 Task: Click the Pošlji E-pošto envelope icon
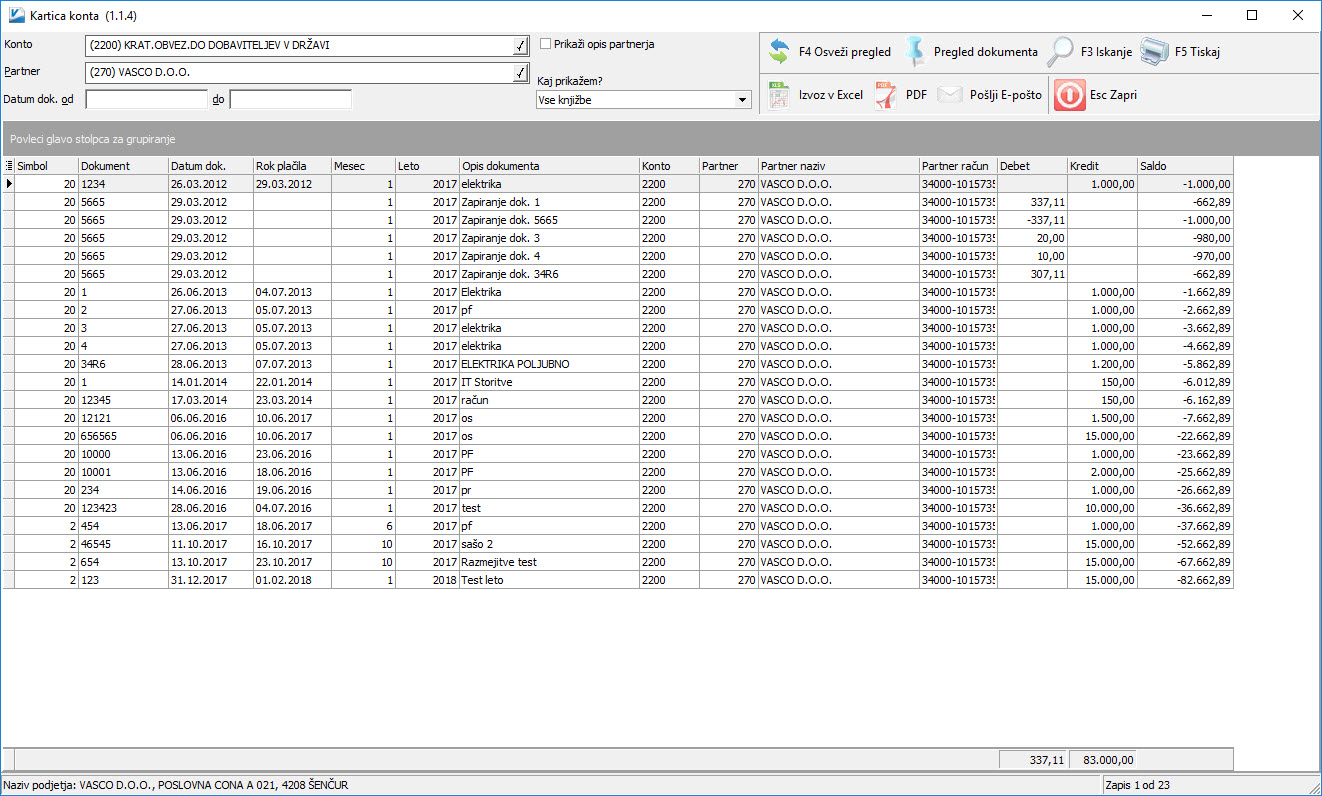950,95
